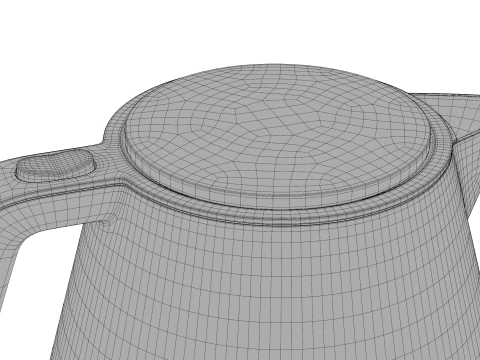Click the oval push button on the handle
The image size is (480, 360).
(x=55, y=166)
